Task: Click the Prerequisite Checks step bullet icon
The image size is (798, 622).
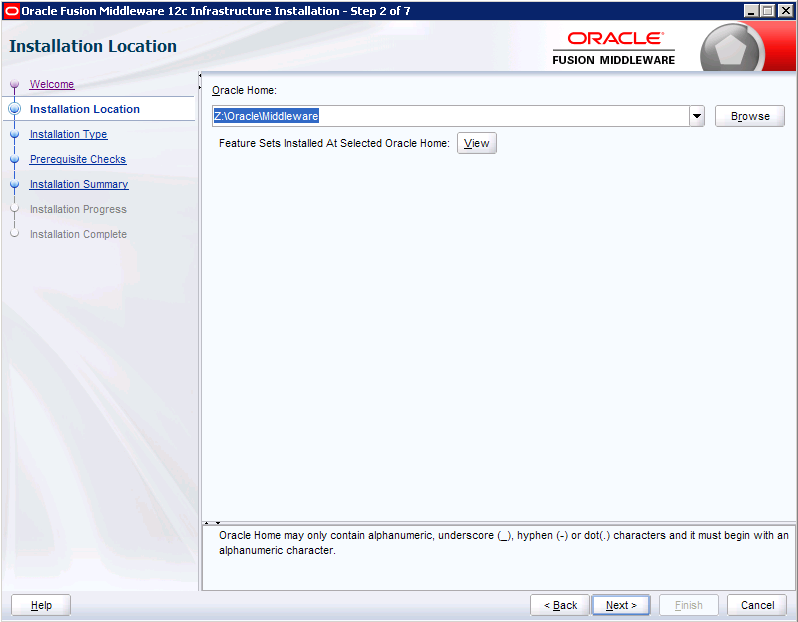Action: 15,159
